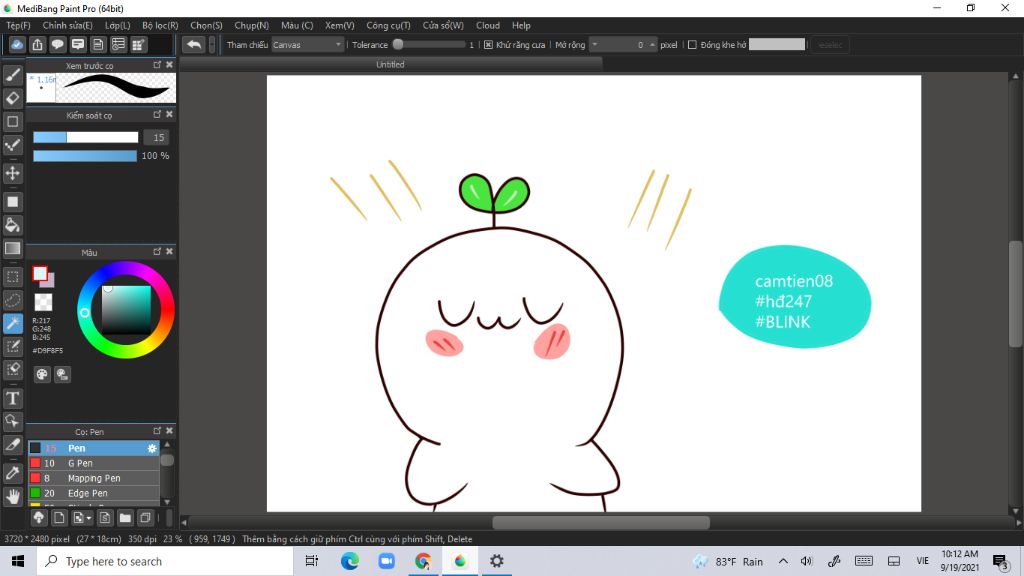The height and width of the screenshot is (576, 1024).
Task: Click the cloud download brush icon
Action: click(x=39, y=518)
